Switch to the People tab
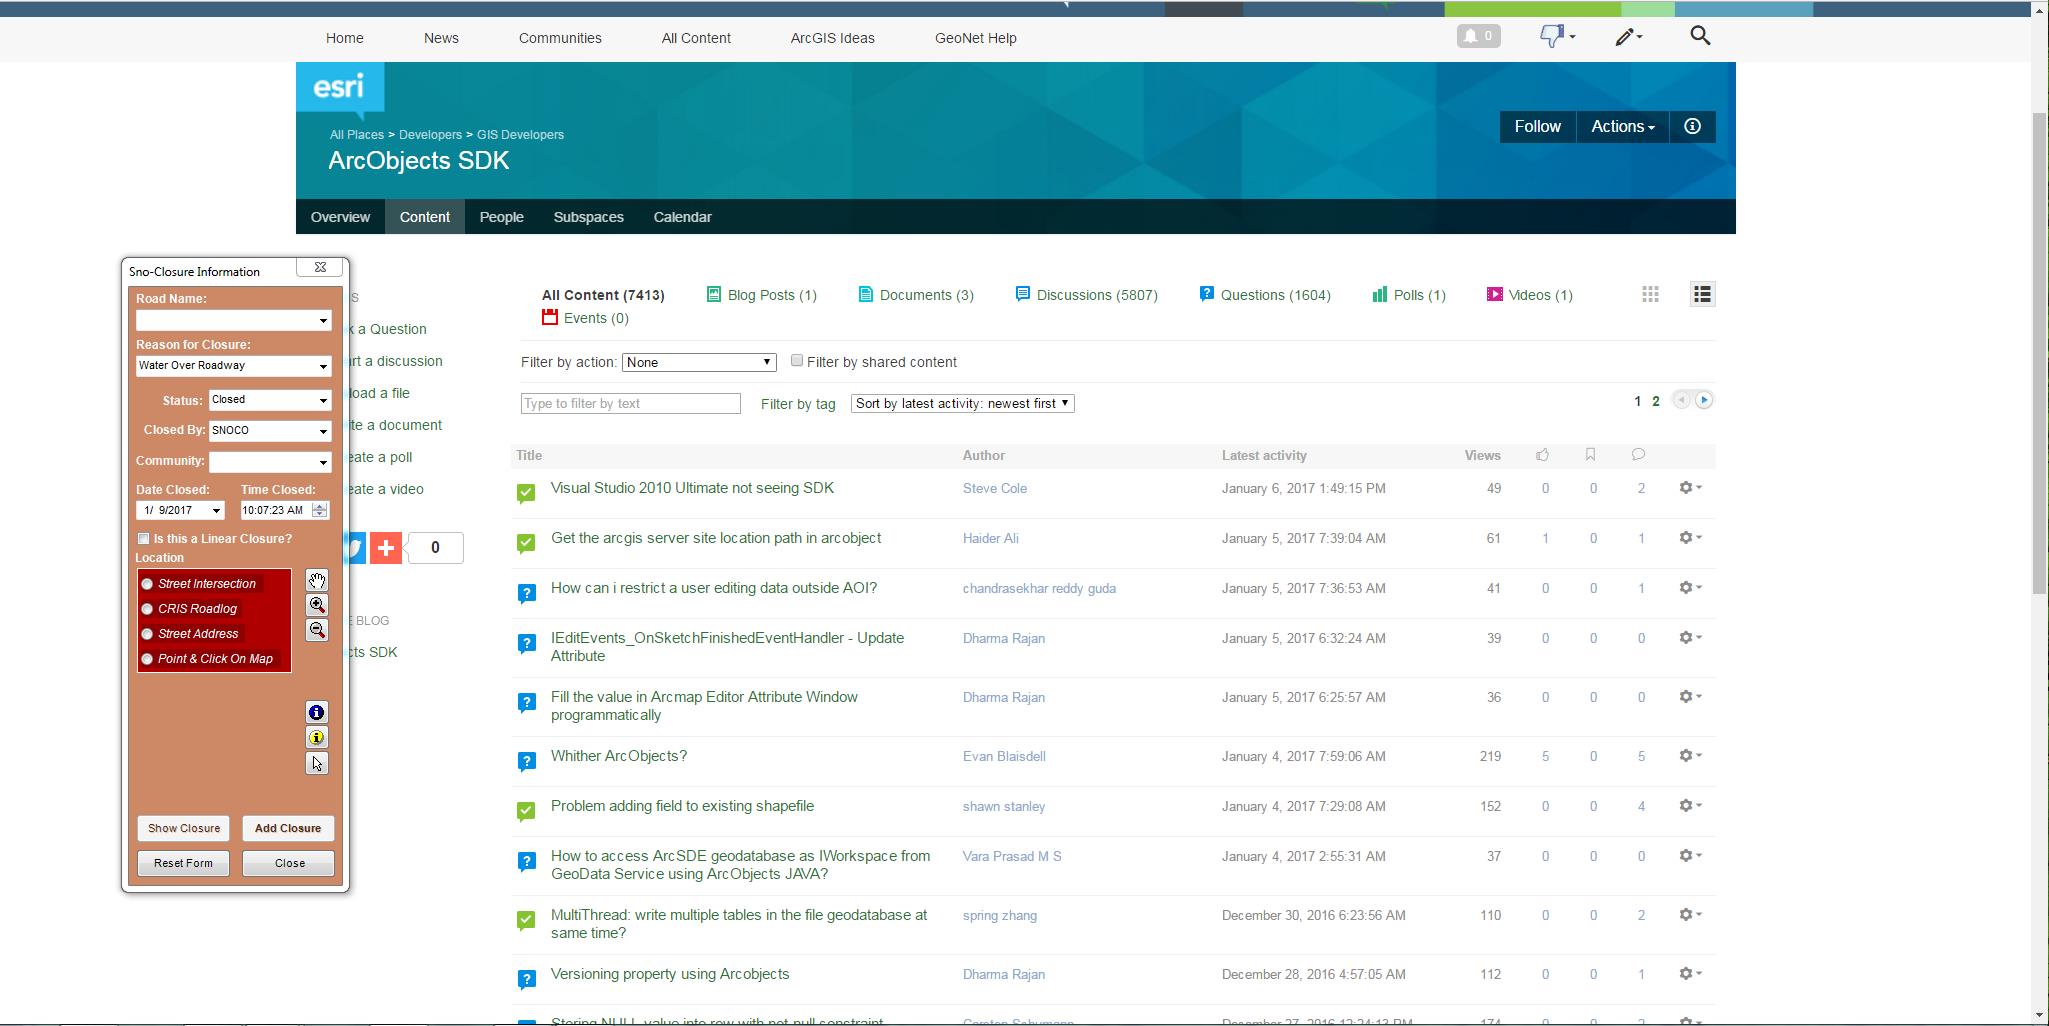This screenshot has height=1026, width=2049. coord(502,217)
